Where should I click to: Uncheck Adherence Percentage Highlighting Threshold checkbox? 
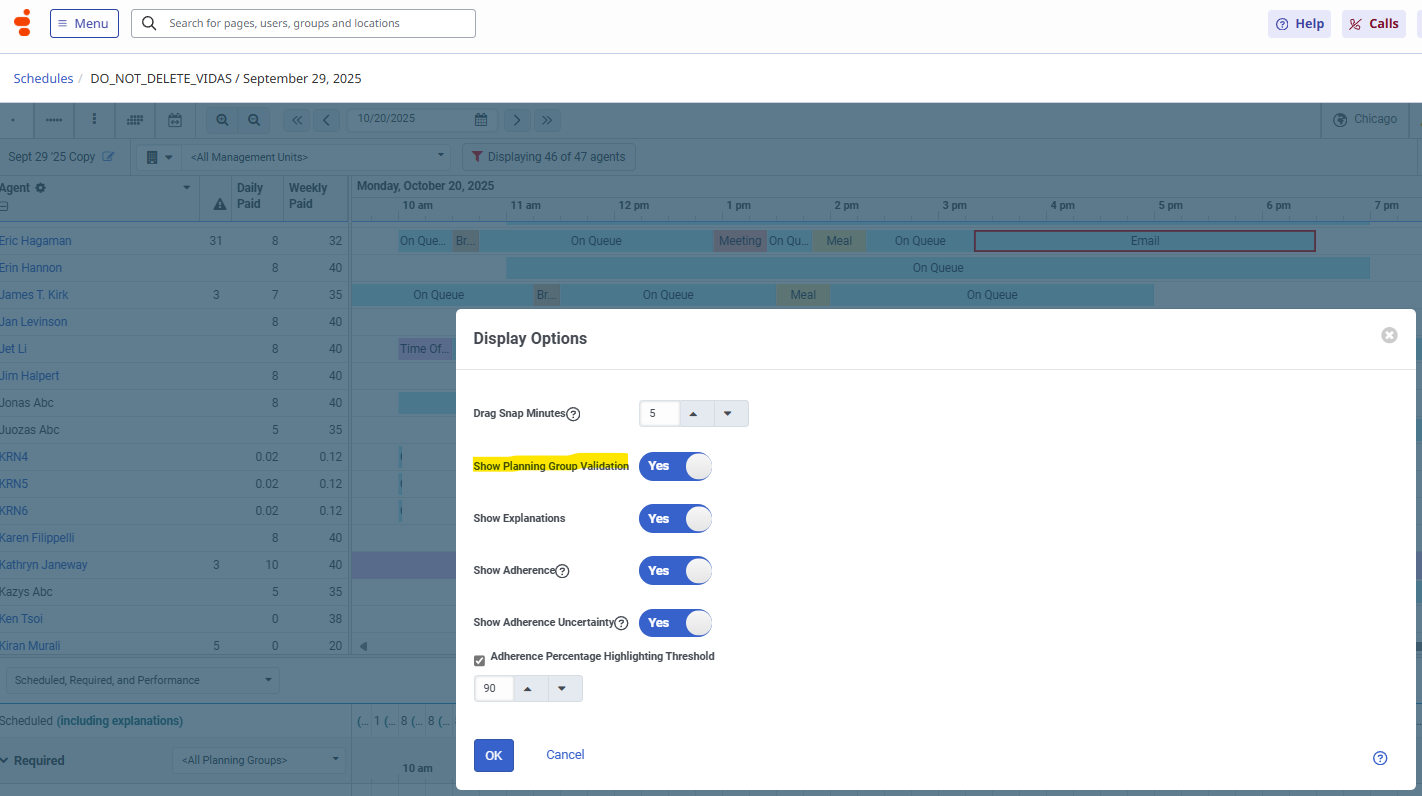(480, 660)
